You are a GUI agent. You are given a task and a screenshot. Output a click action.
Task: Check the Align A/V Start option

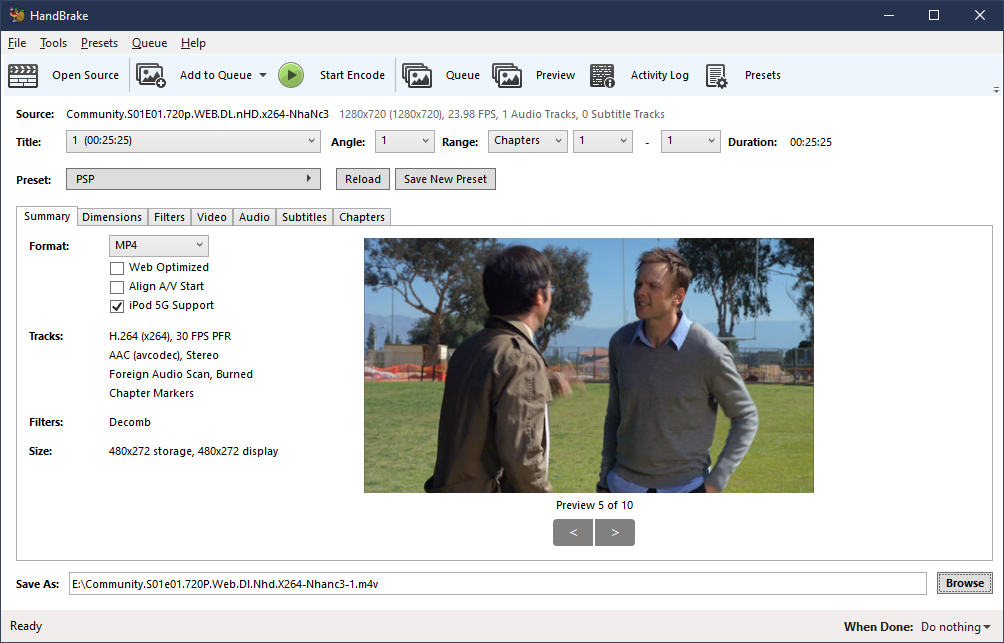coord(117,287)
